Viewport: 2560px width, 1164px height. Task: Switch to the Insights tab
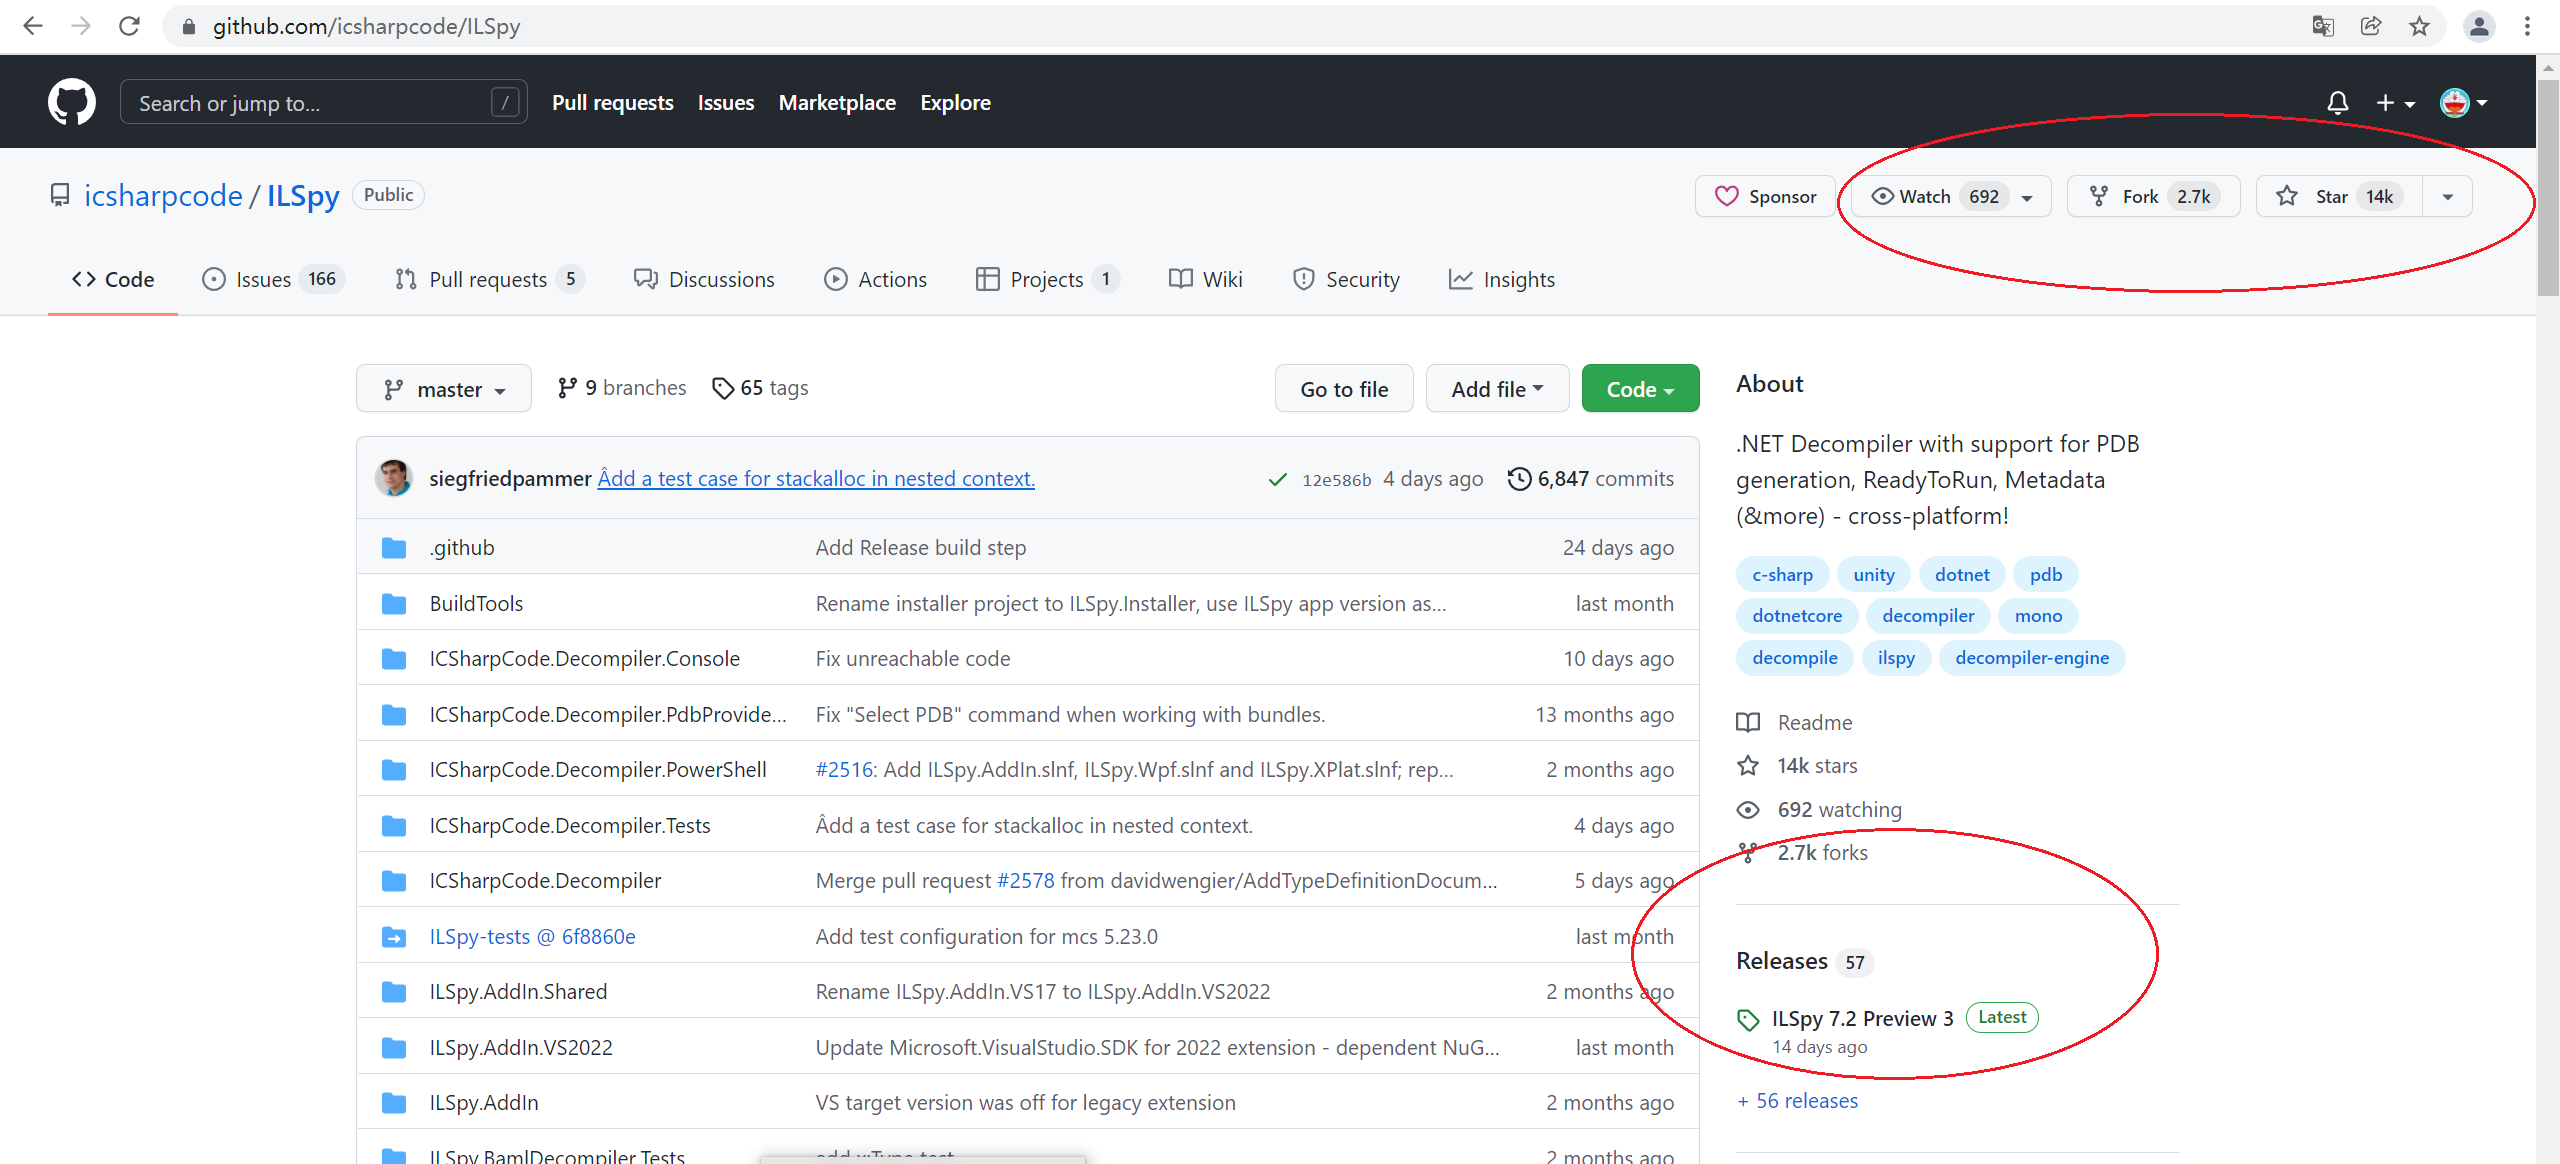(1501, 279)
